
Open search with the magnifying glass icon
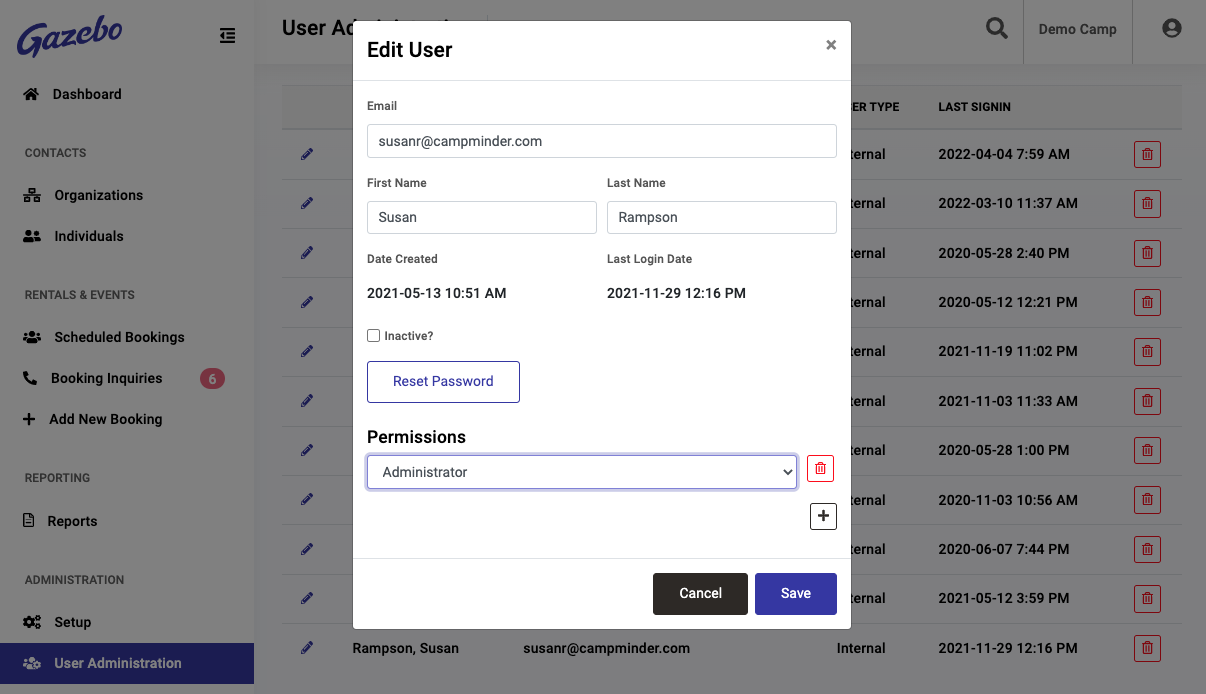point(996,29)
